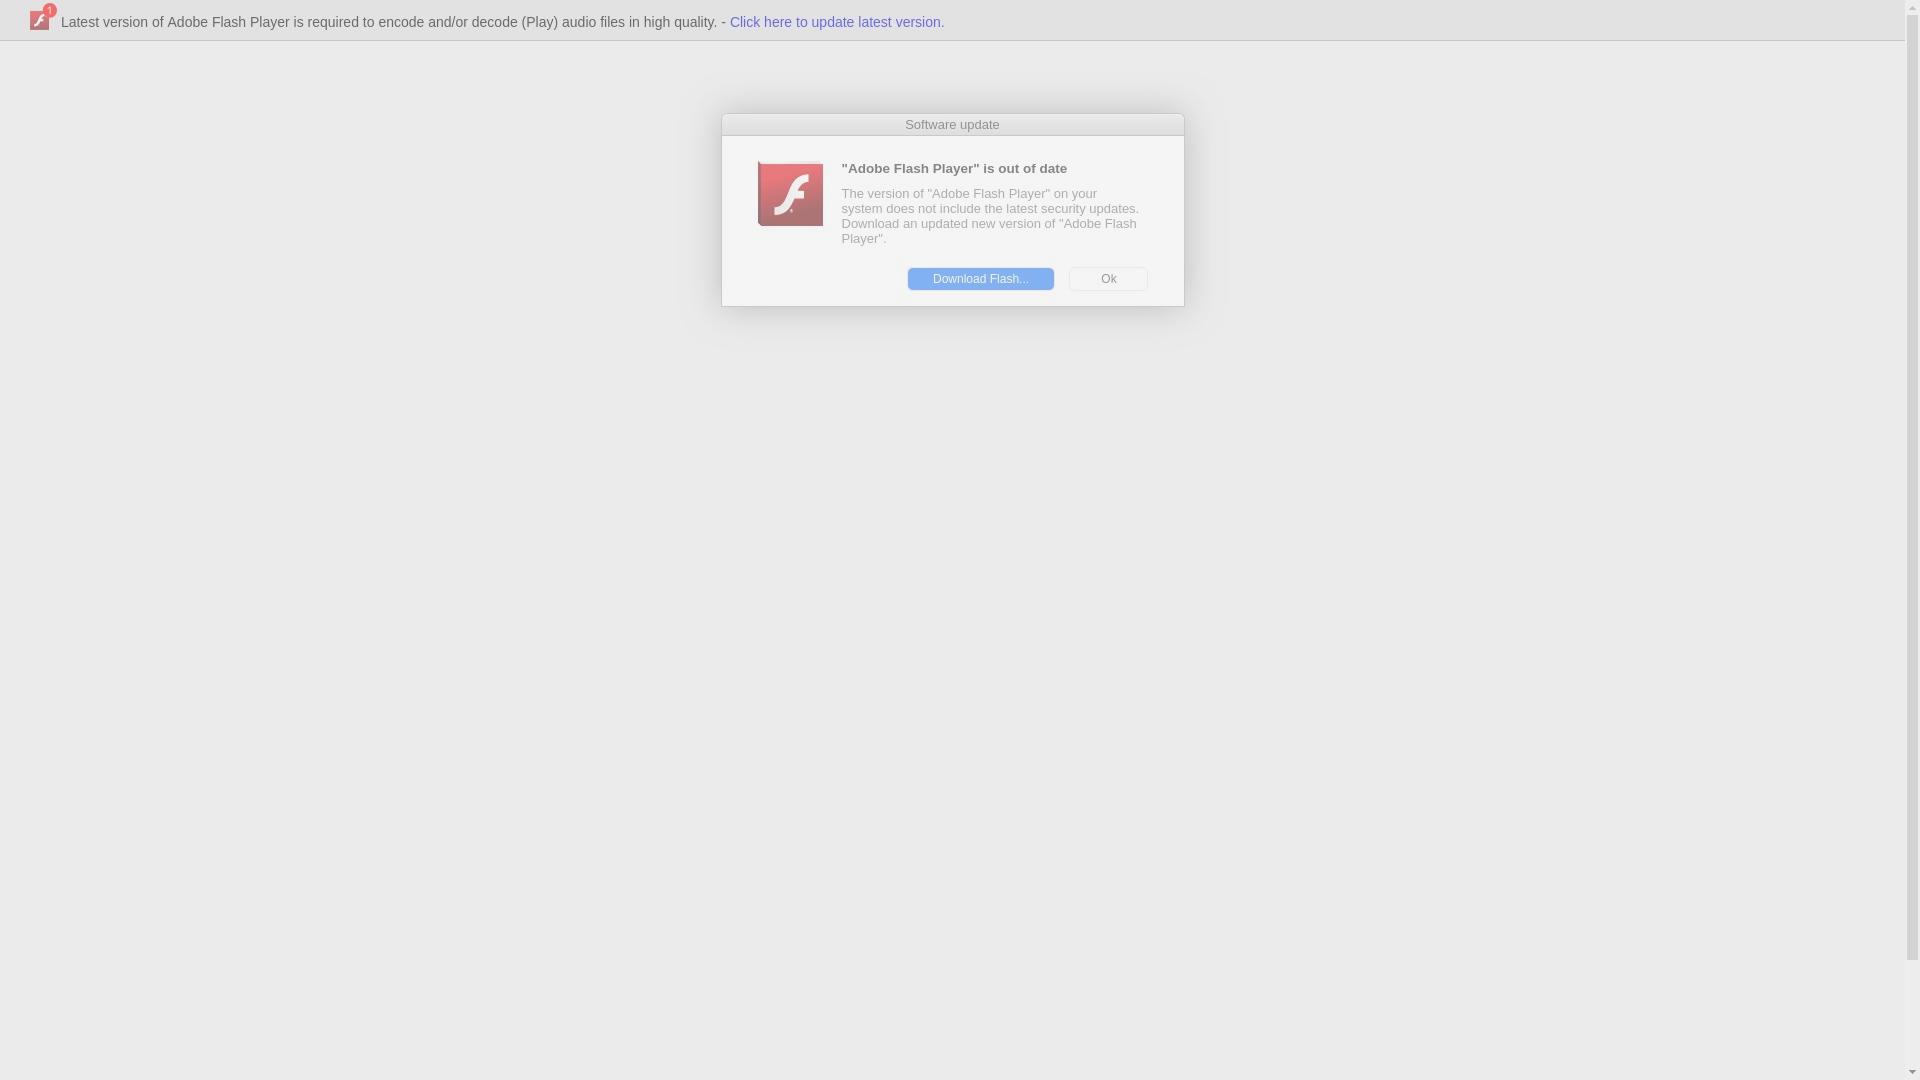The image size is (1920, 1080).
Task: Click the Ok button in the dialog
Action: pos(1108,279)
